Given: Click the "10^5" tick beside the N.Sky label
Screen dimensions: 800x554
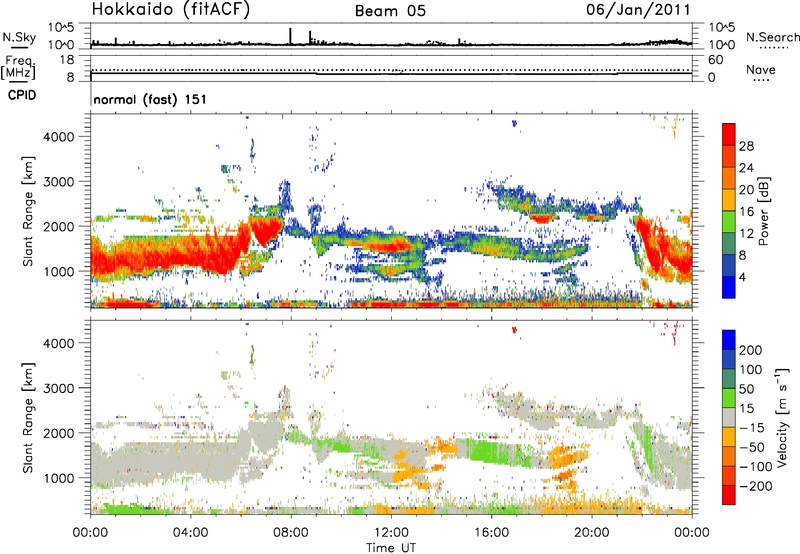Looking at the screenshot, I should pyautogui.click(x=61, y=28).
